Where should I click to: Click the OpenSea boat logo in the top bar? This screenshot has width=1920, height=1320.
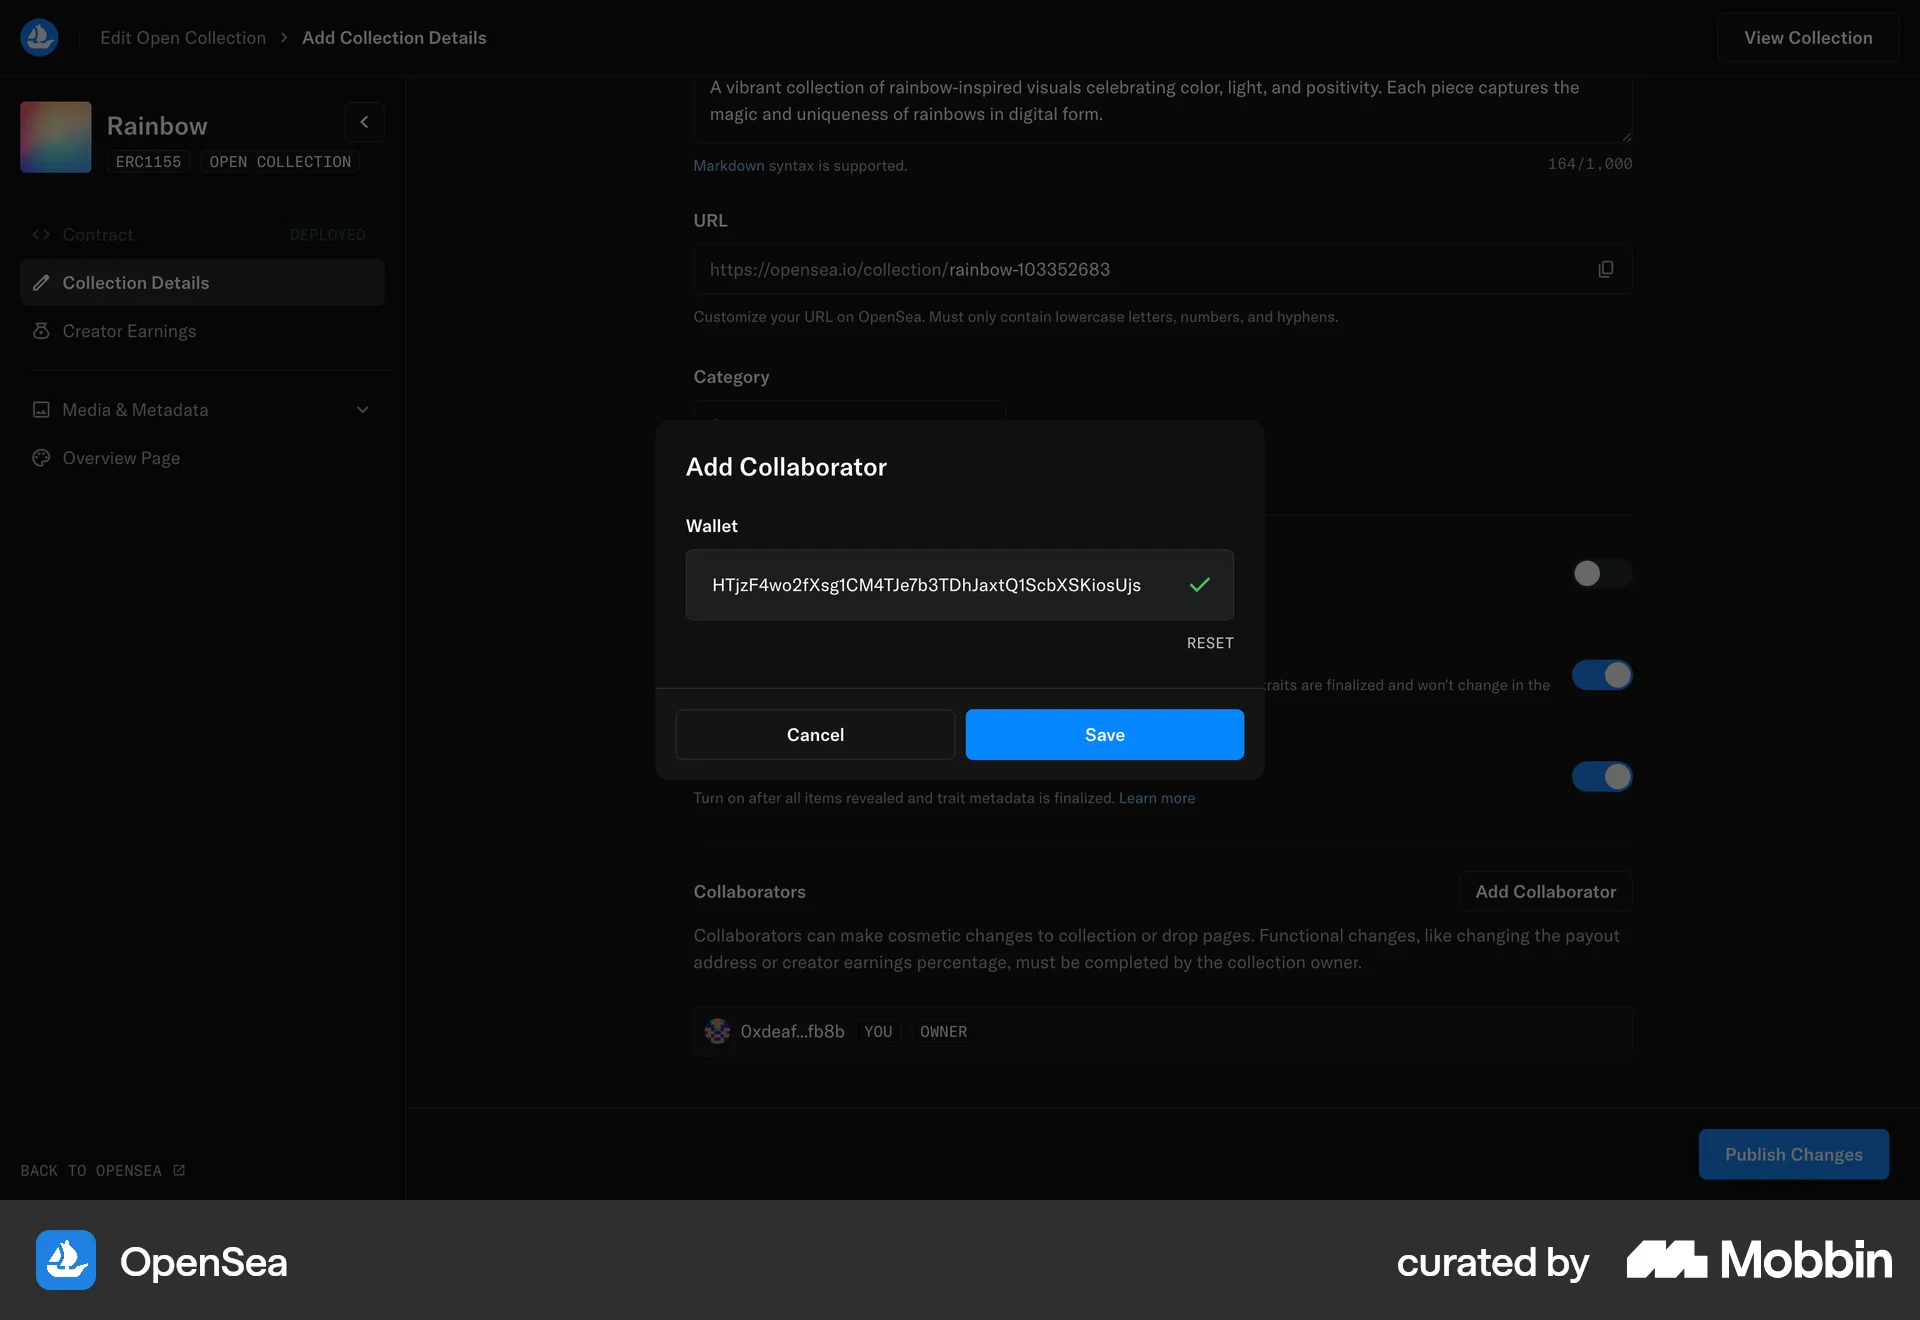(x=38, y=37)
